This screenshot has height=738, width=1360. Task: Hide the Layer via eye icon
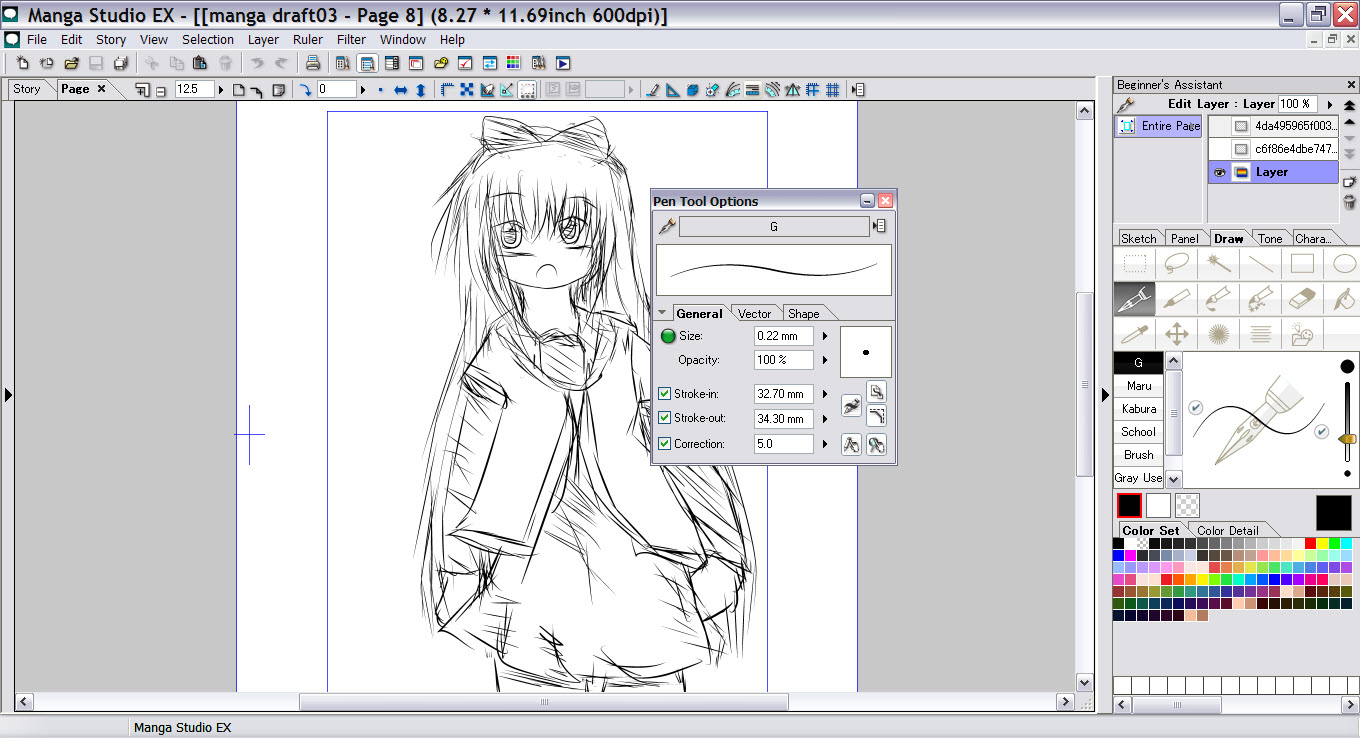1219,172
